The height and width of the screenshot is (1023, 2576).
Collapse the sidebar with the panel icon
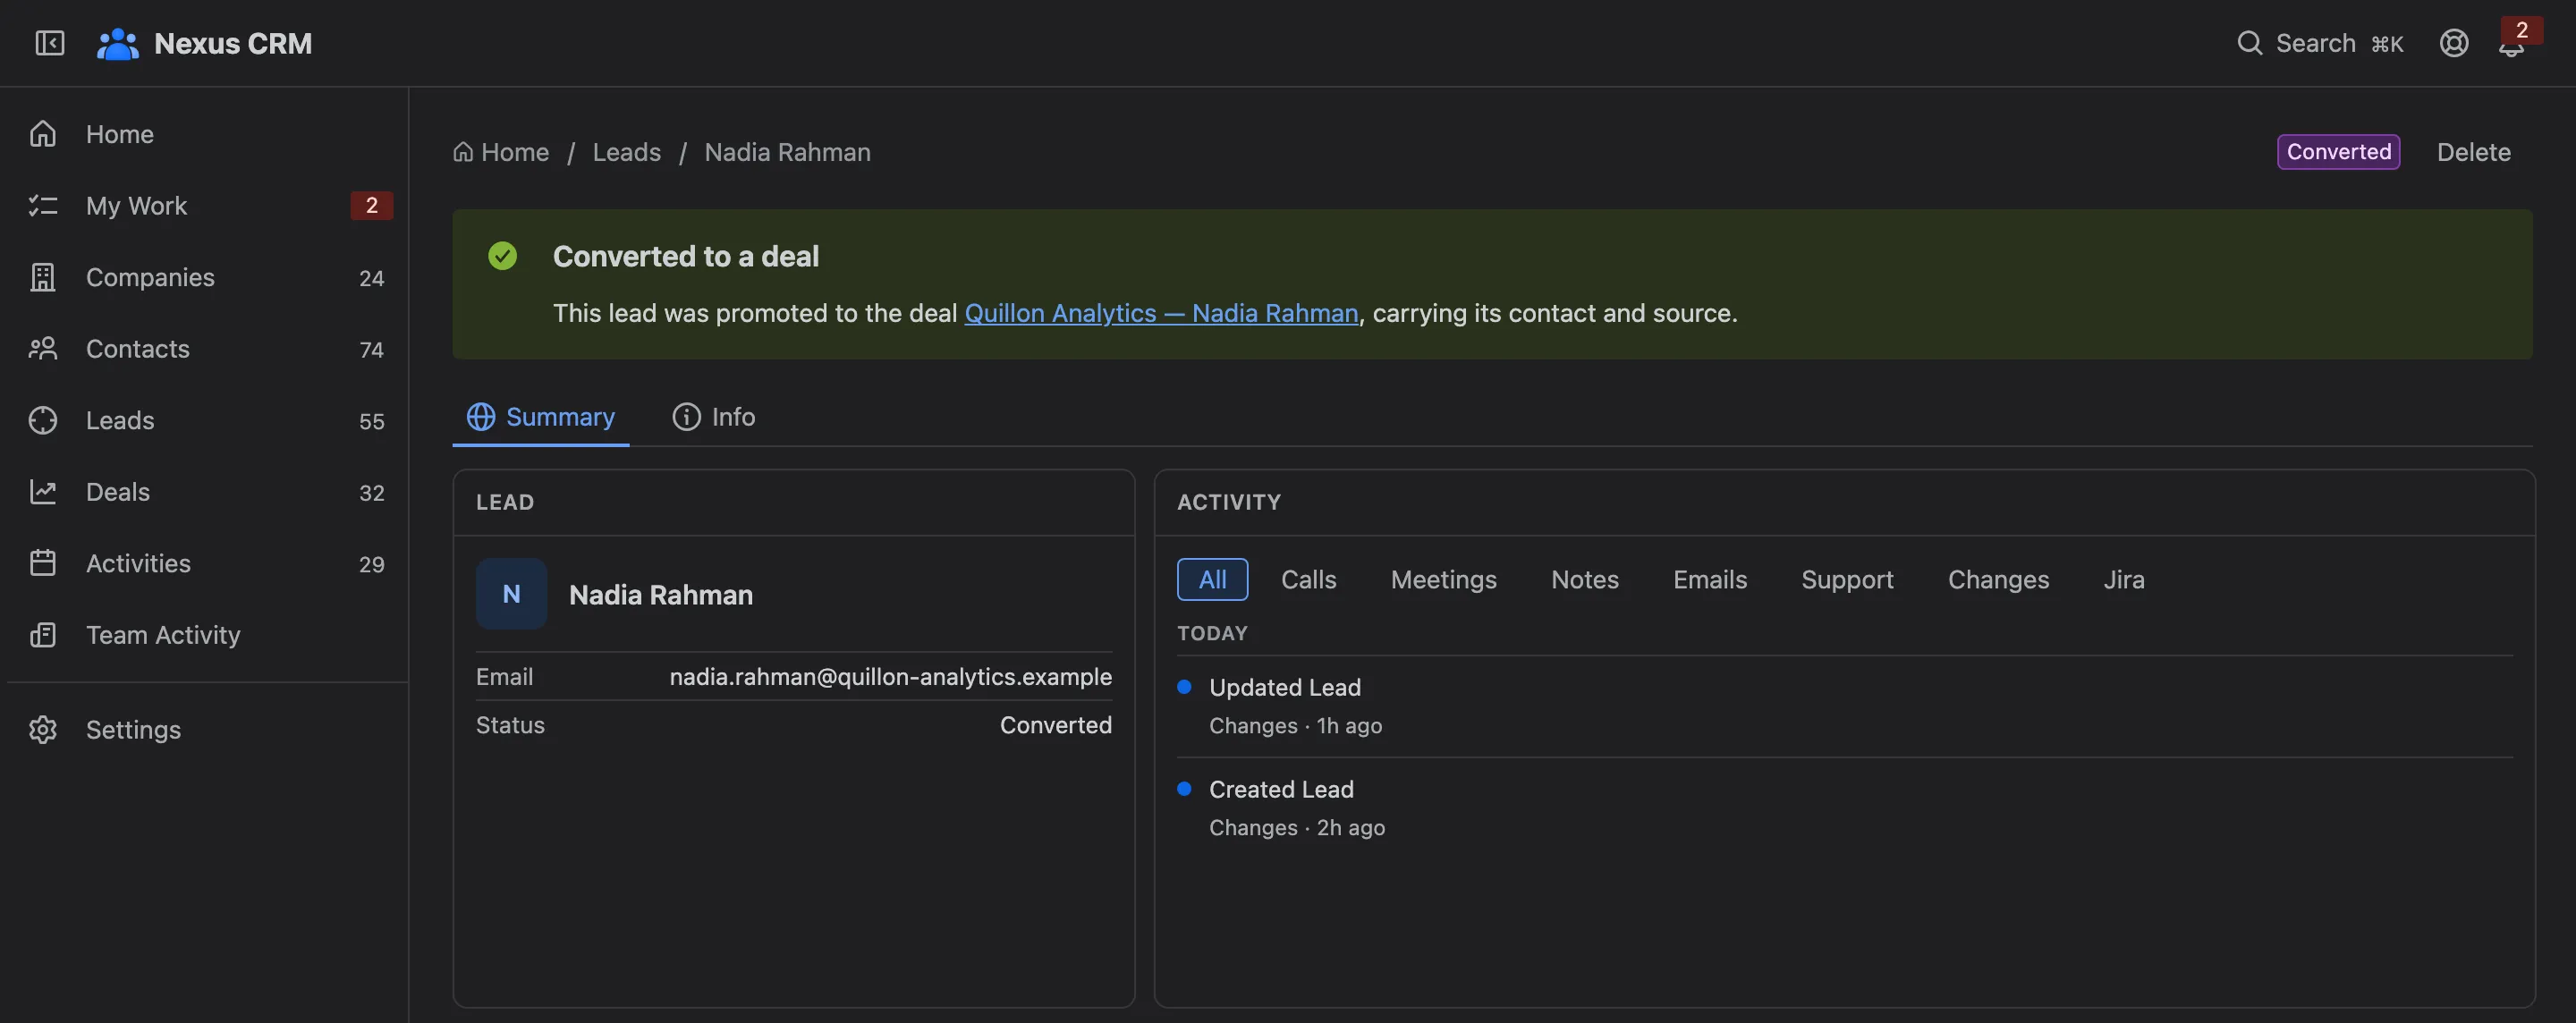(49, 43)
